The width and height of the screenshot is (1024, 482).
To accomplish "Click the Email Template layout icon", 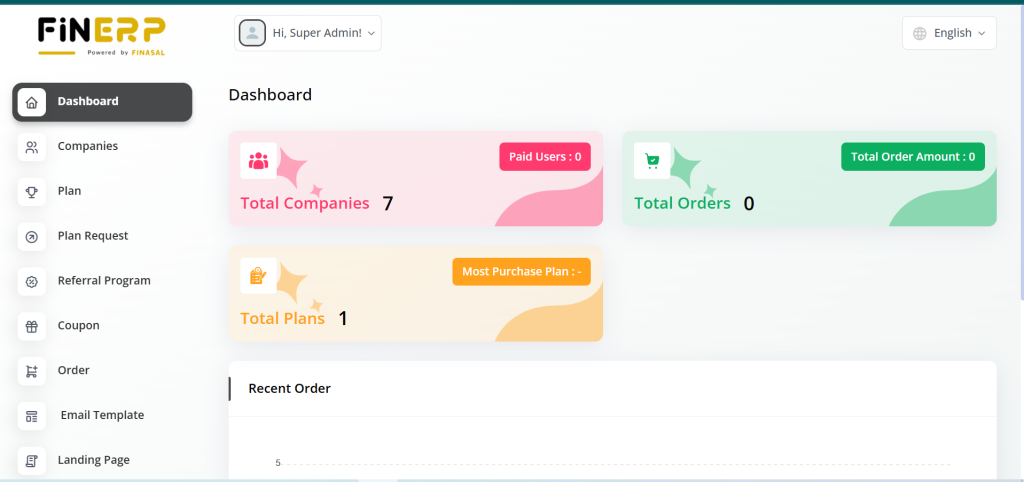I will point(32,416).
